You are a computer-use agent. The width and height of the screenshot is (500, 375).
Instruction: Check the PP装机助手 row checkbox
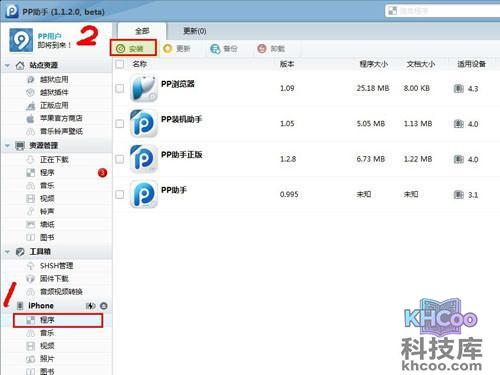pyautogui.click(x=120, y=124)
